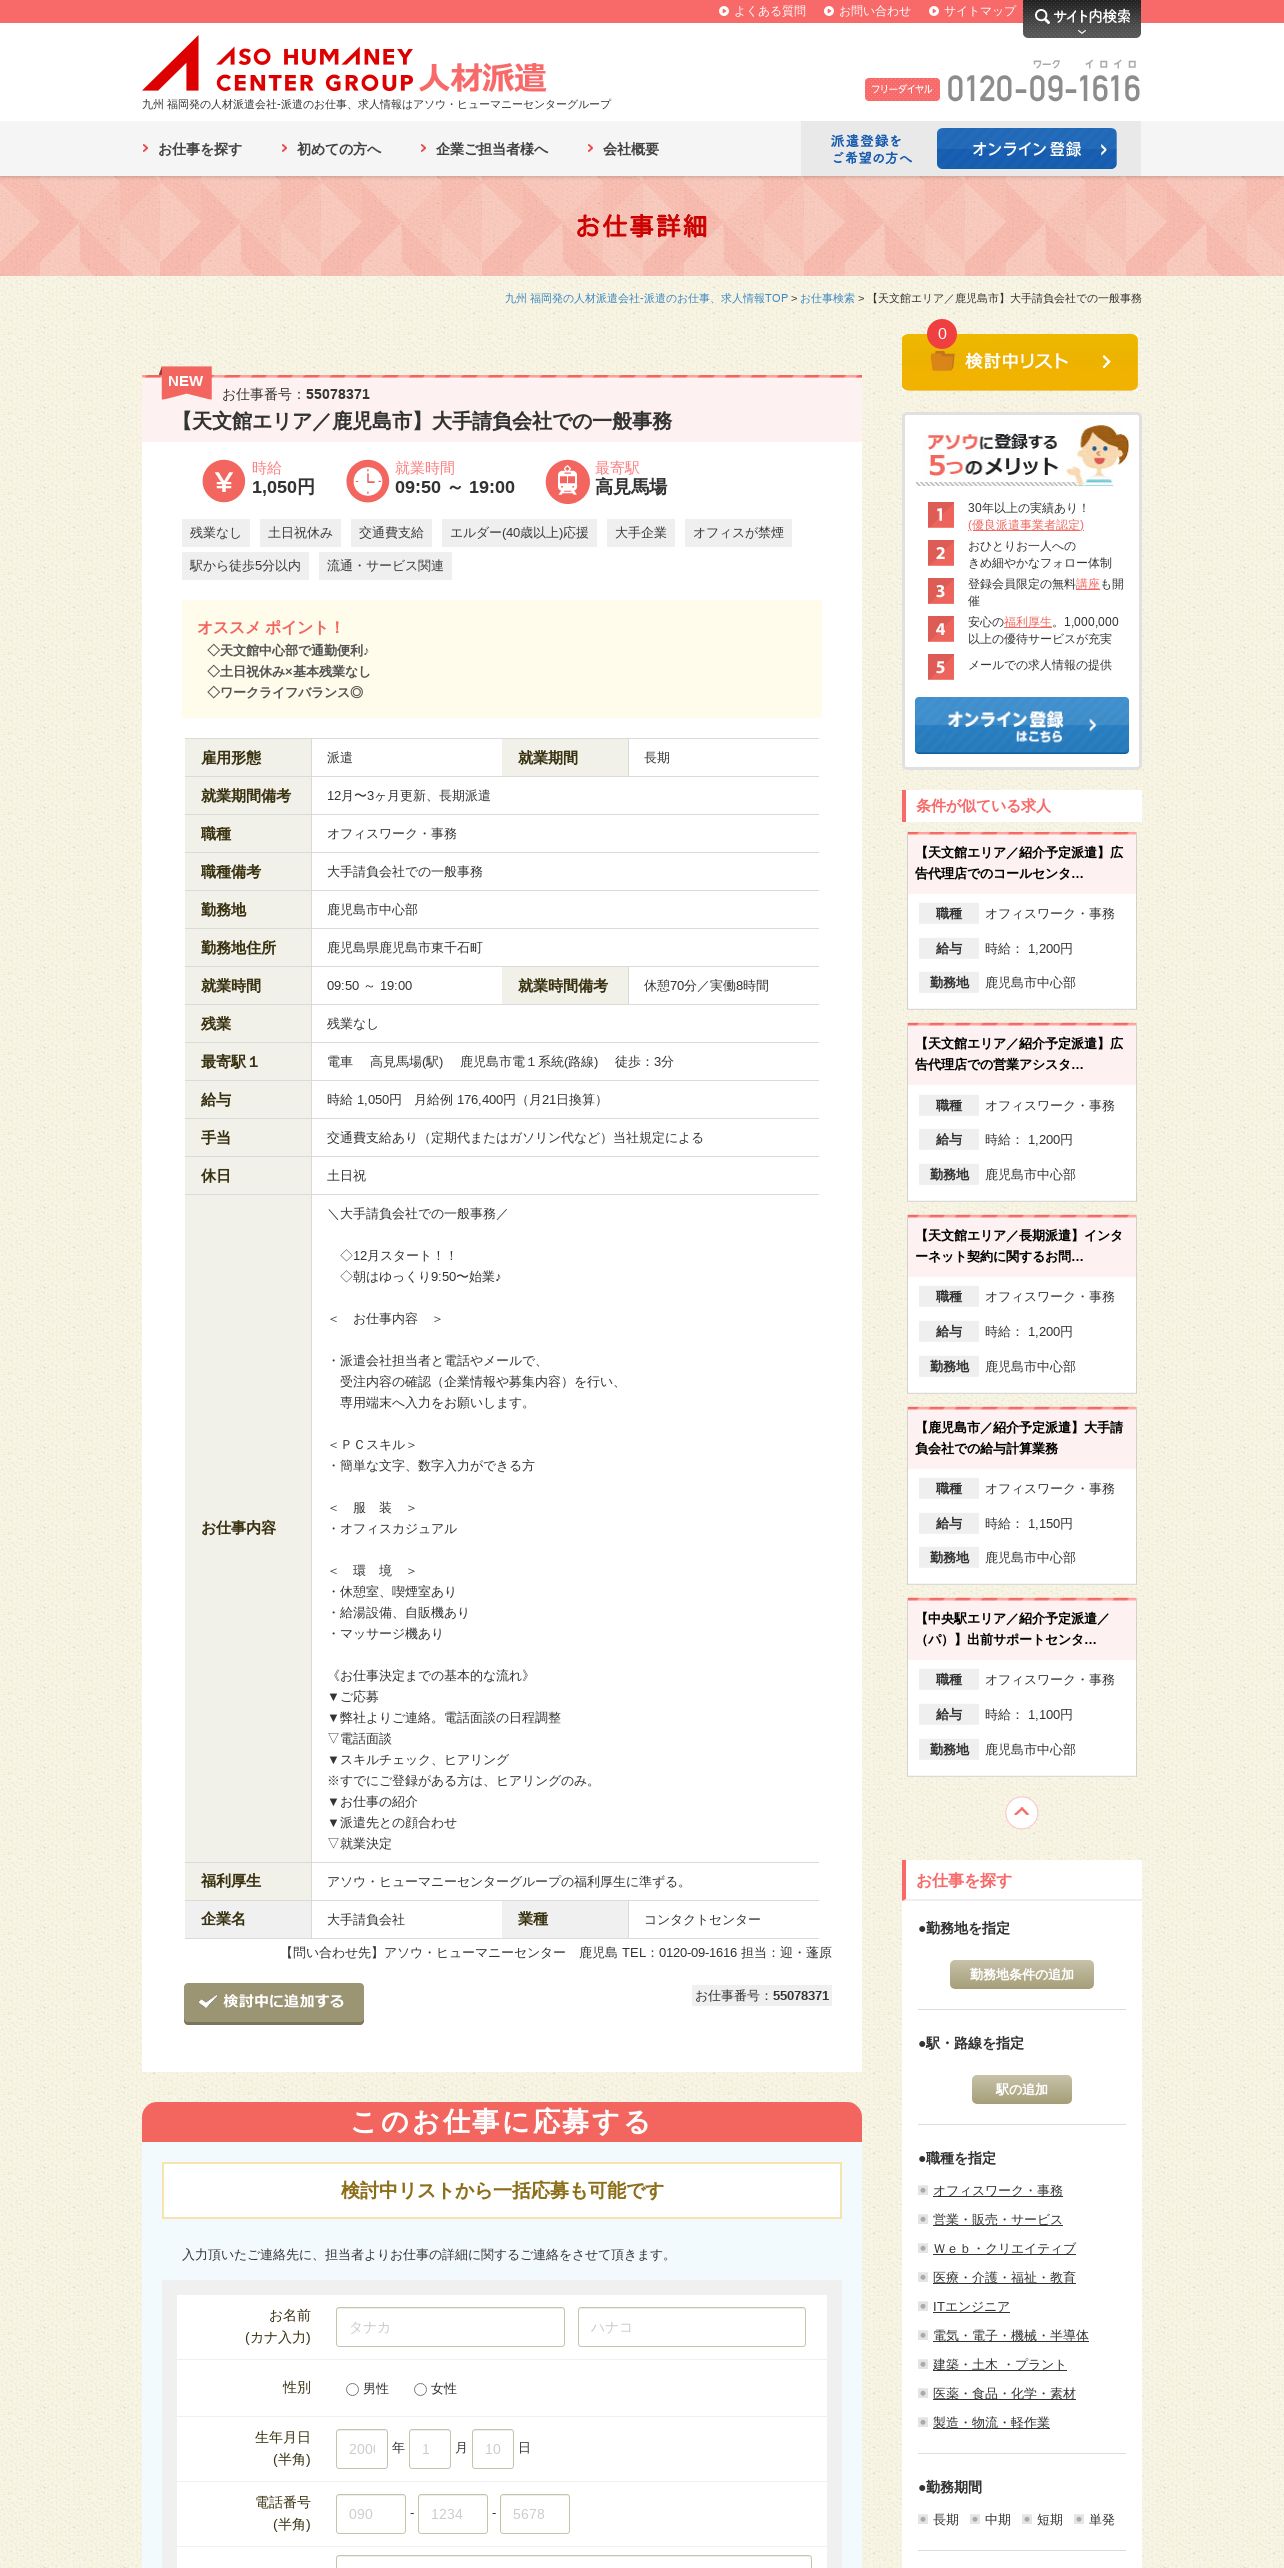Open the ITエンジニア job type link
The height and width of the screenshot is (2568, 1284).
971,2306
